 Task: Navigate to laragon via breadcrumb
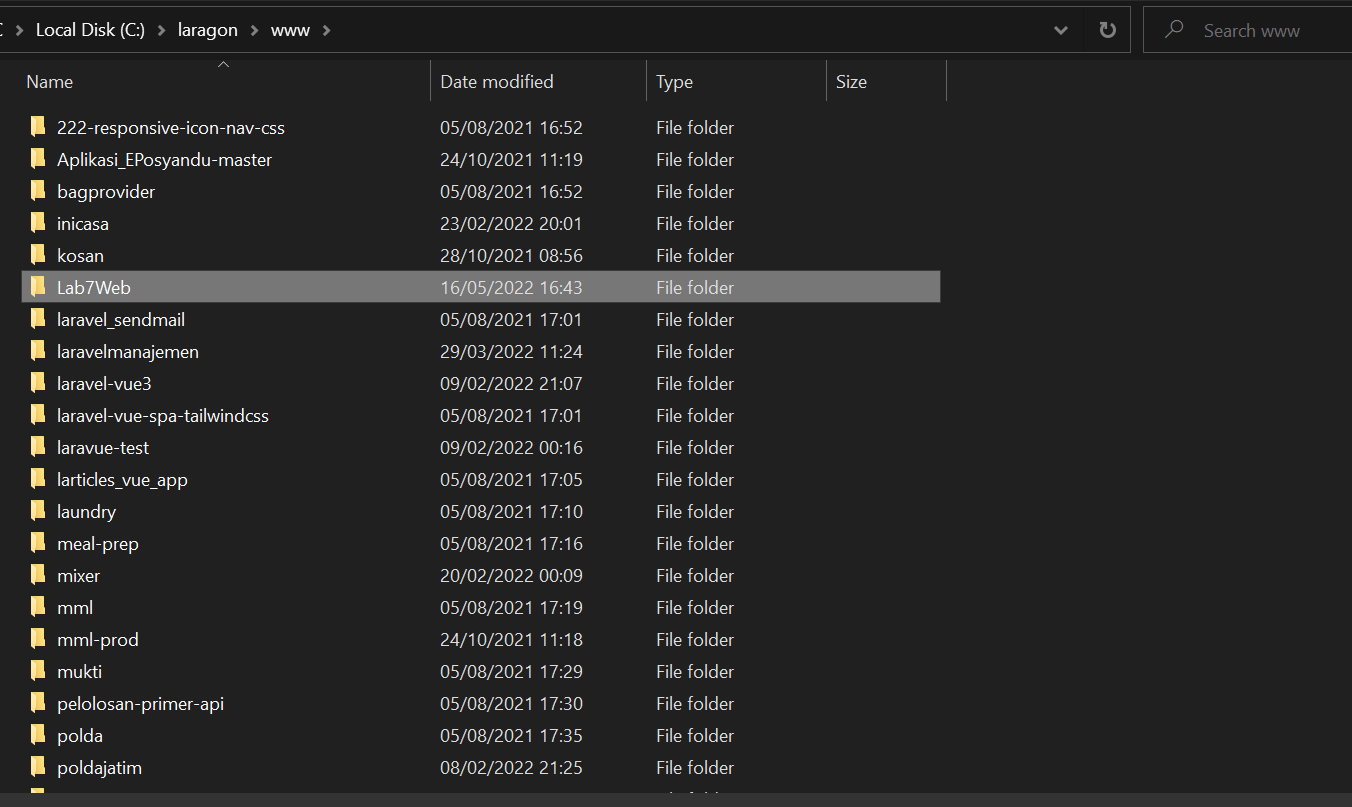point(207,29)
